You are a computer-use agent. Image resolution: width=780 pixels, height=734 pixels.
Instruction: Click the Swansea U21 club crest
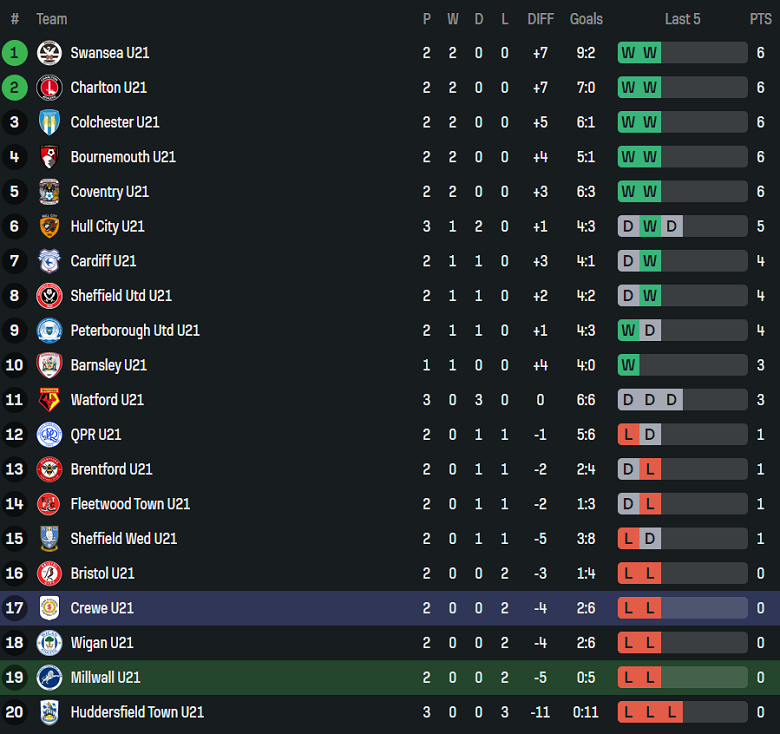point(49,53)
